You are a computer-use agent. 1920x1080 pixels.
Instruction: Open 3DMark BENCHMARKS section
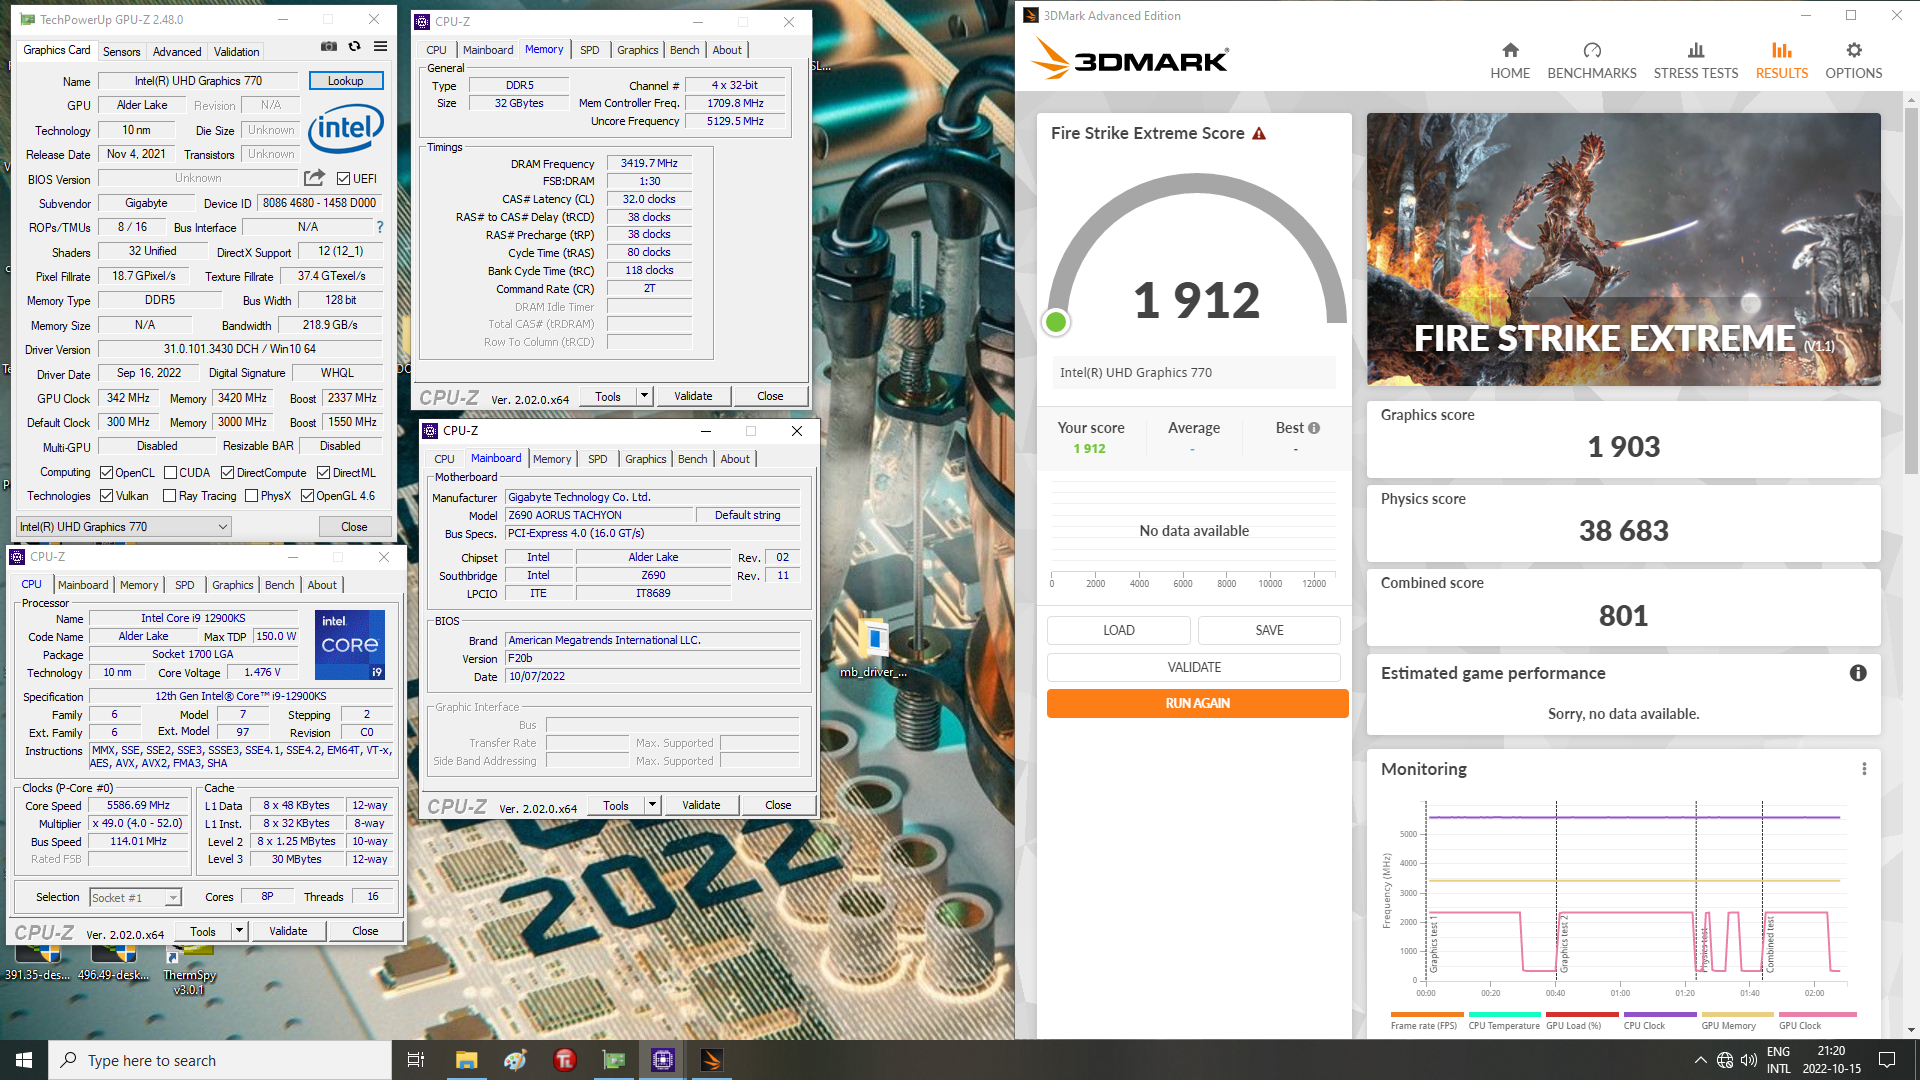tap(1592, 60)
